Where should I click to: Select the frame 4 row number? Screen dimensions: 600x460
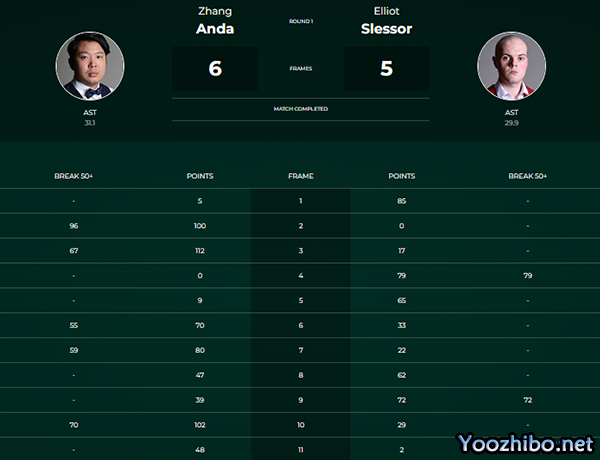click(300, 275)
